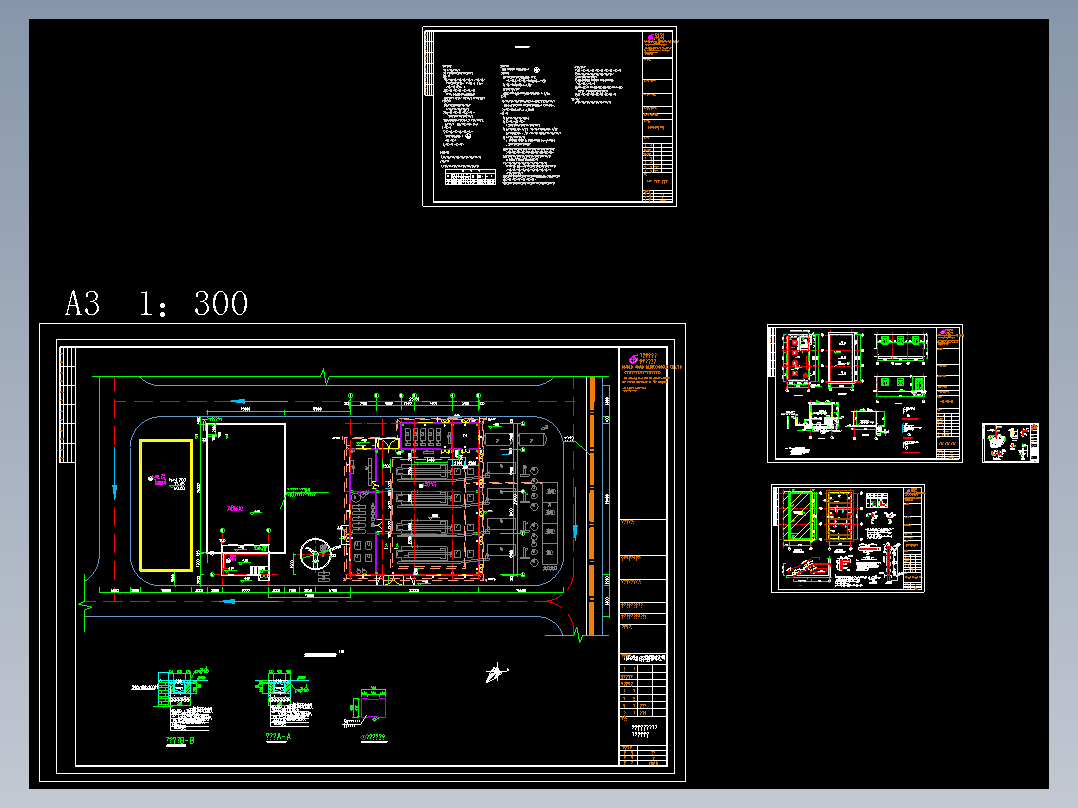This screenshot has width=1078, height=808.
Task: Click the magenta logo in main sheet title block
Action: (x=633, y=359)
